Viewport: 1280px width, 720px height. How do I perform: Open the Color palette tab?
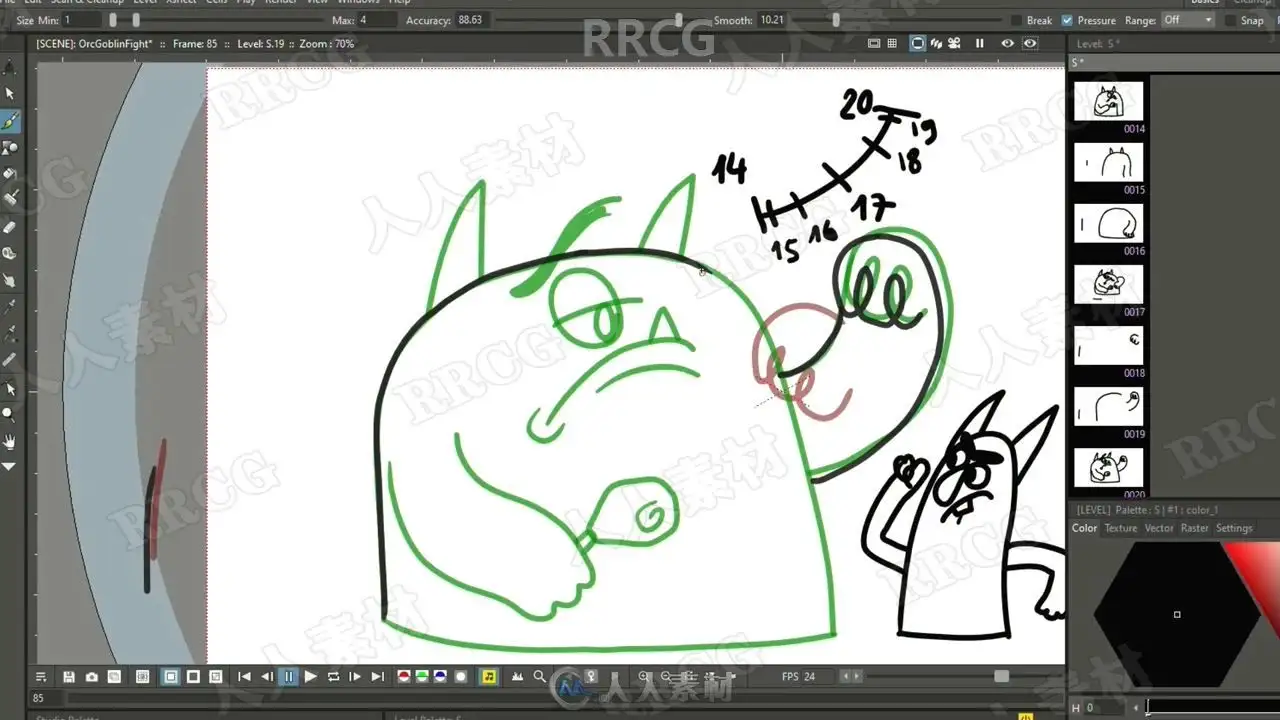point(1084,528)
